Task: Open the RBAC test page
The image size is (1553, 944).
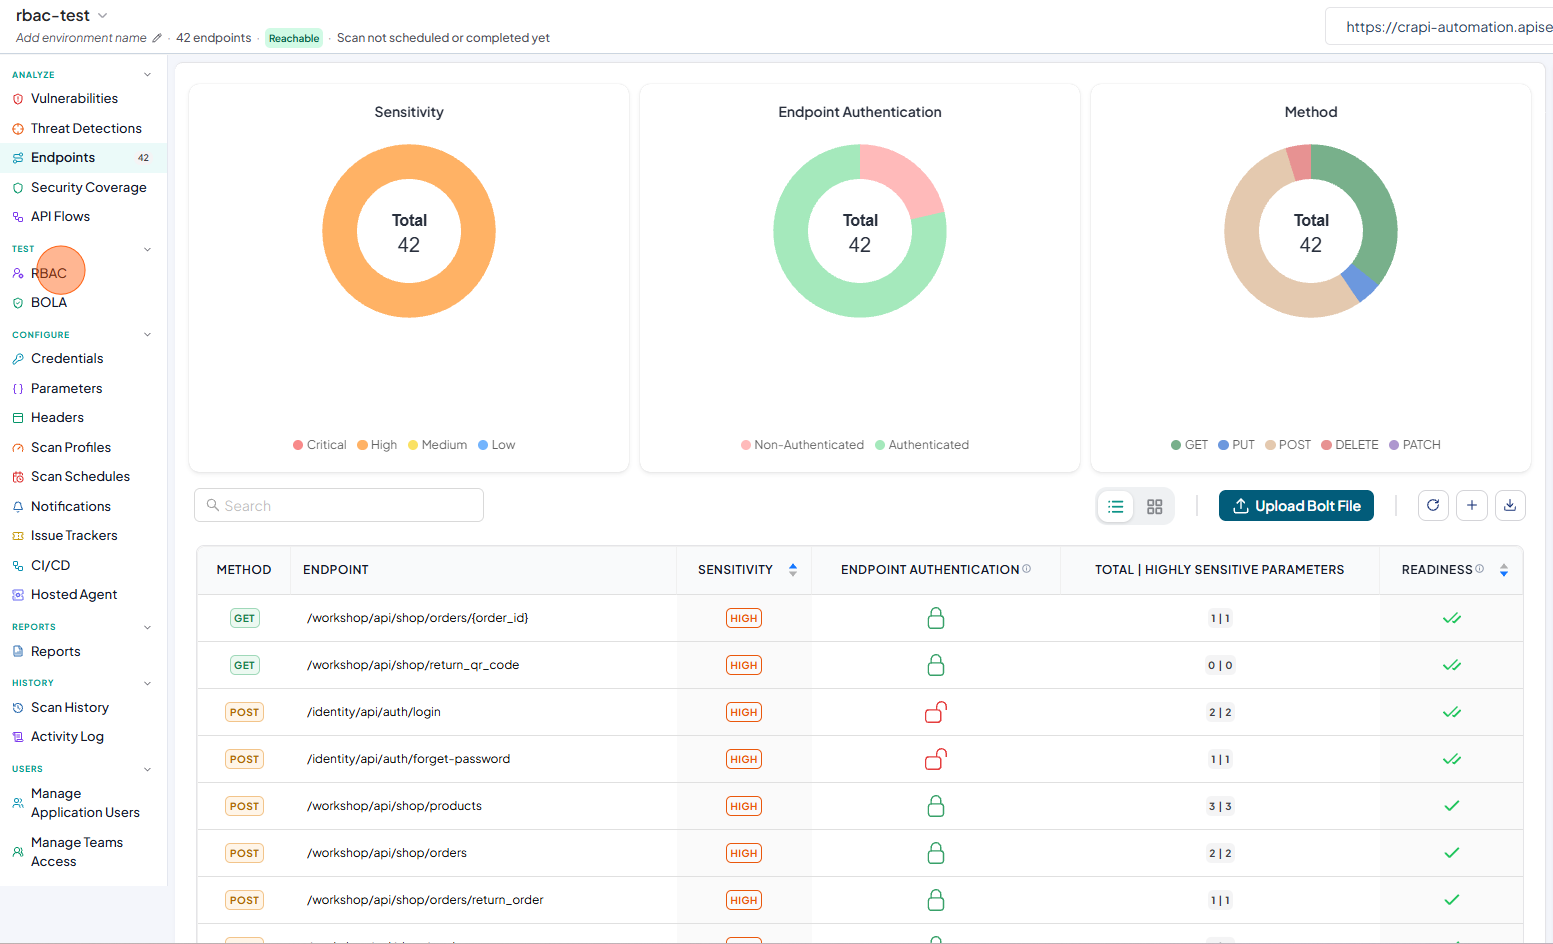Action: [49, 274]
